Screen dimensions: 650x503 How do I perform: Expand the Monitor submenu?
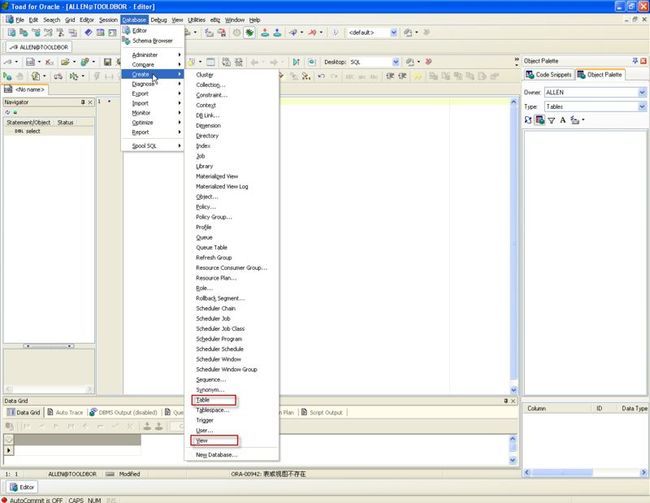coord(153,113)
